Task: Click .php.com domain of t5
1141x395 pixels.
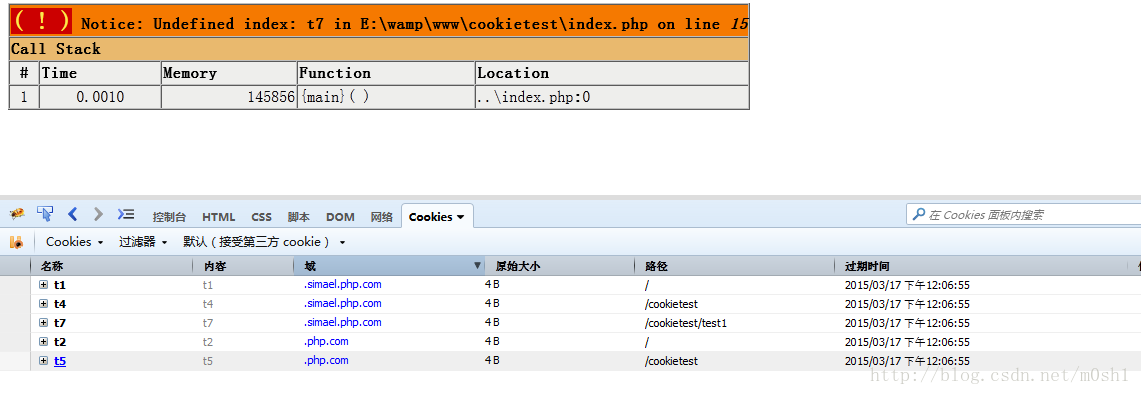Action: tap(326, 360)
